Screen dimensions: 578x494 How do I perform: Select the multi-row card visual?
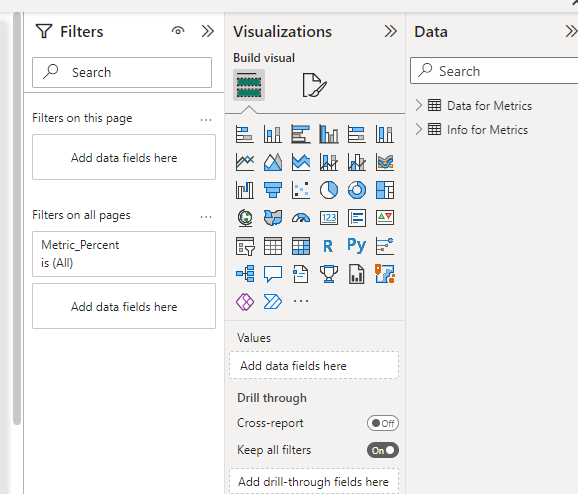357,218
